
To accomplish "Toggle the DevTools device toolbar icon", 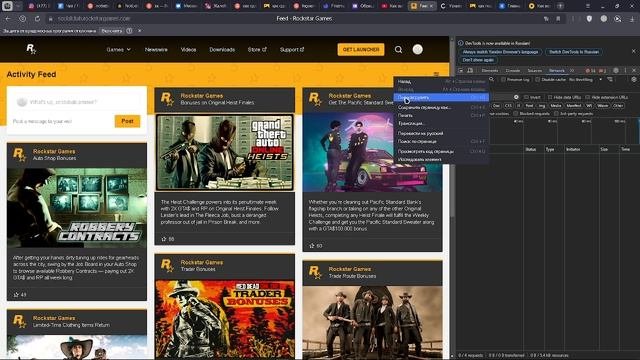I will pos(470,70).
